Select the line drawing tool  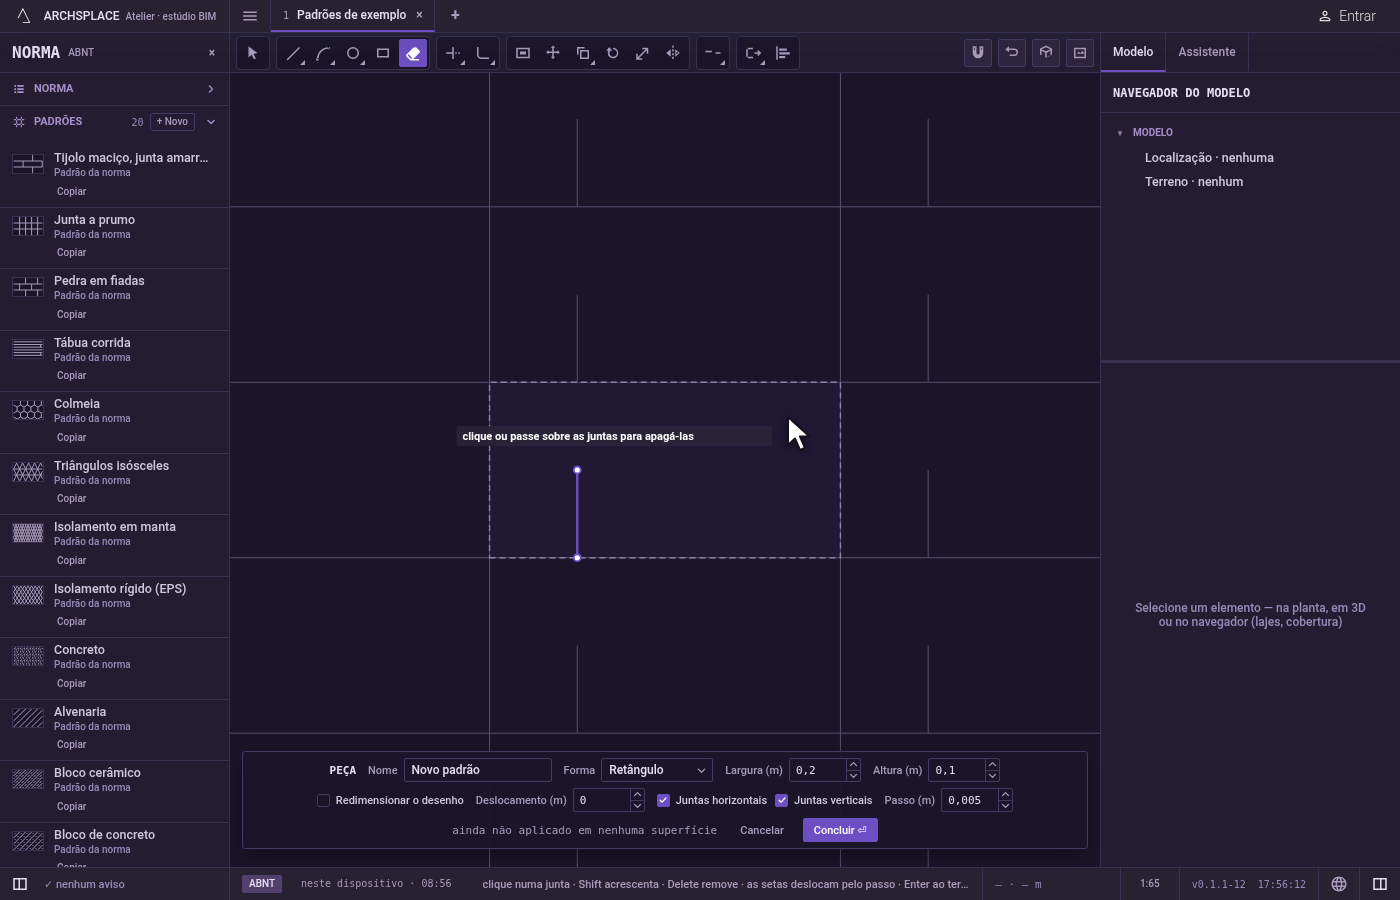pos(293,53)
